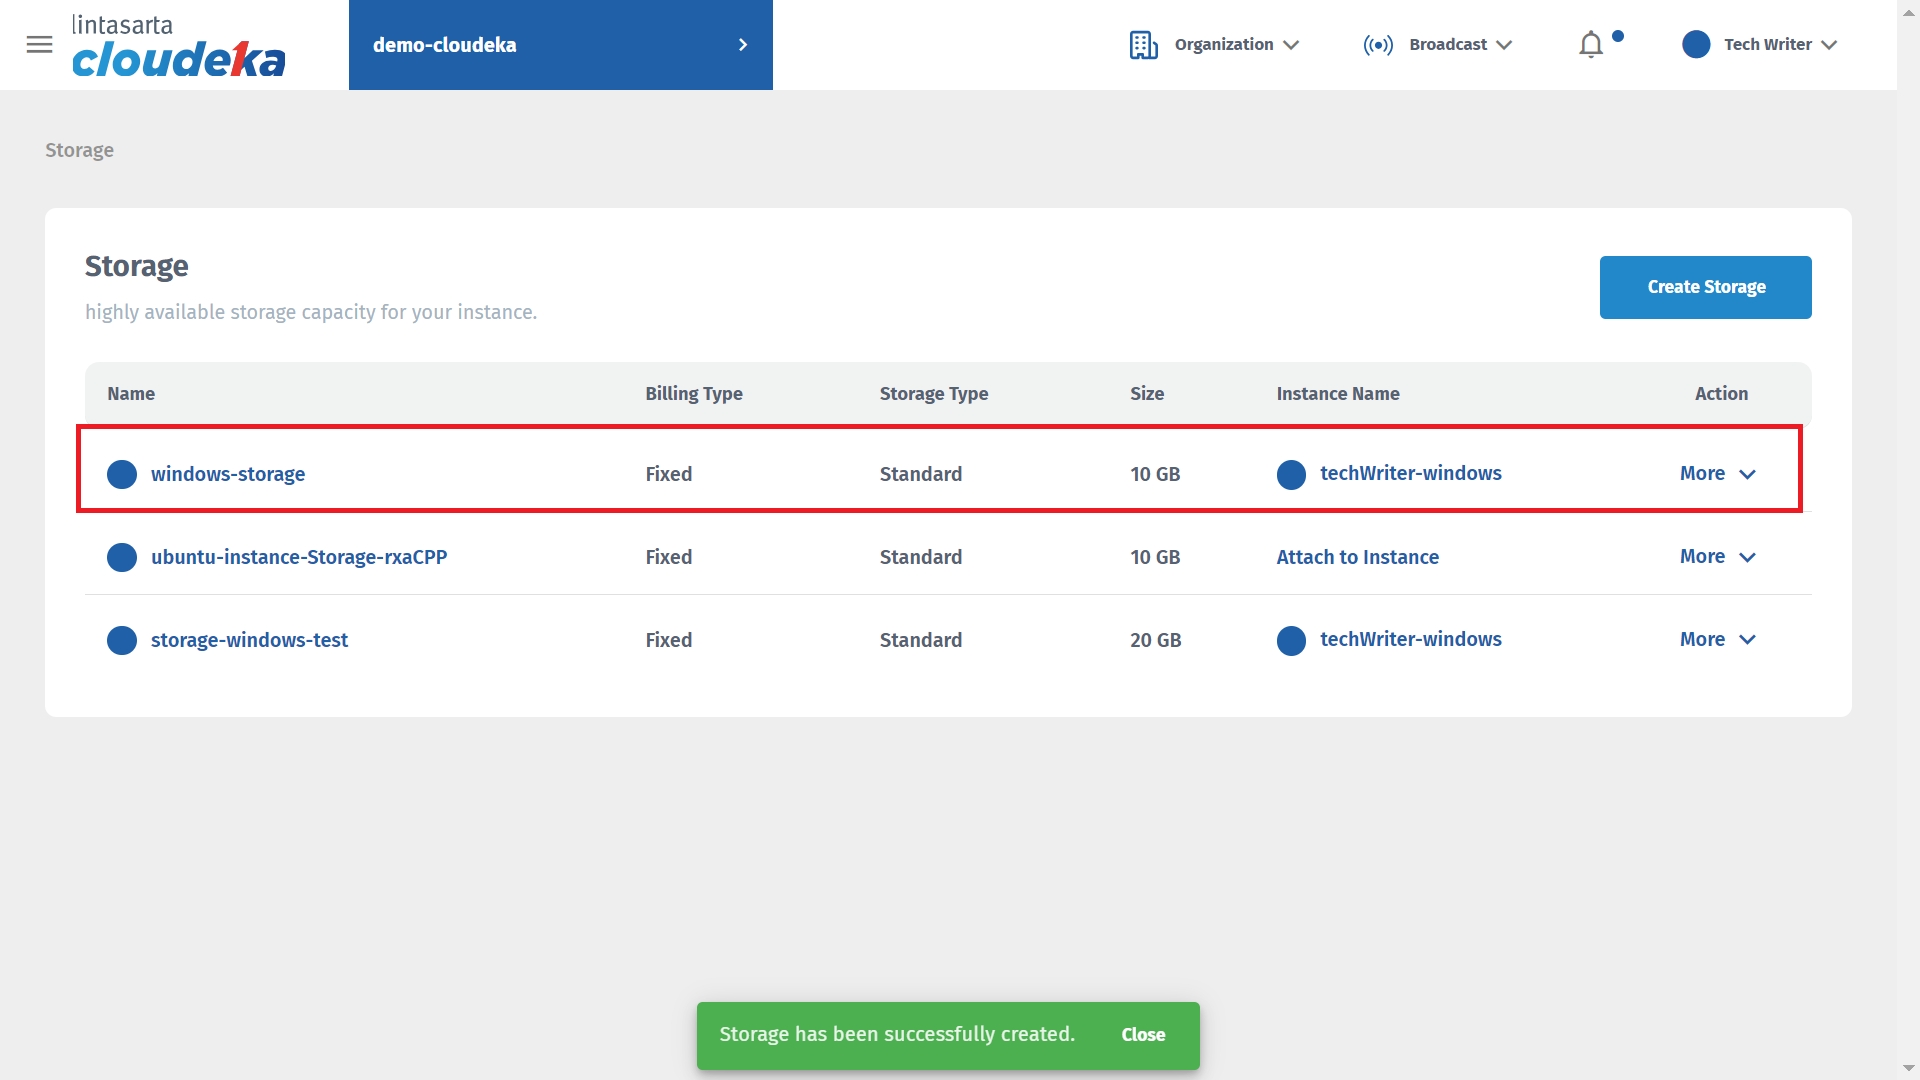Expand the More dropdown for storage-windows-test
This screenshot has height=1080, width=1920.
1717,640
